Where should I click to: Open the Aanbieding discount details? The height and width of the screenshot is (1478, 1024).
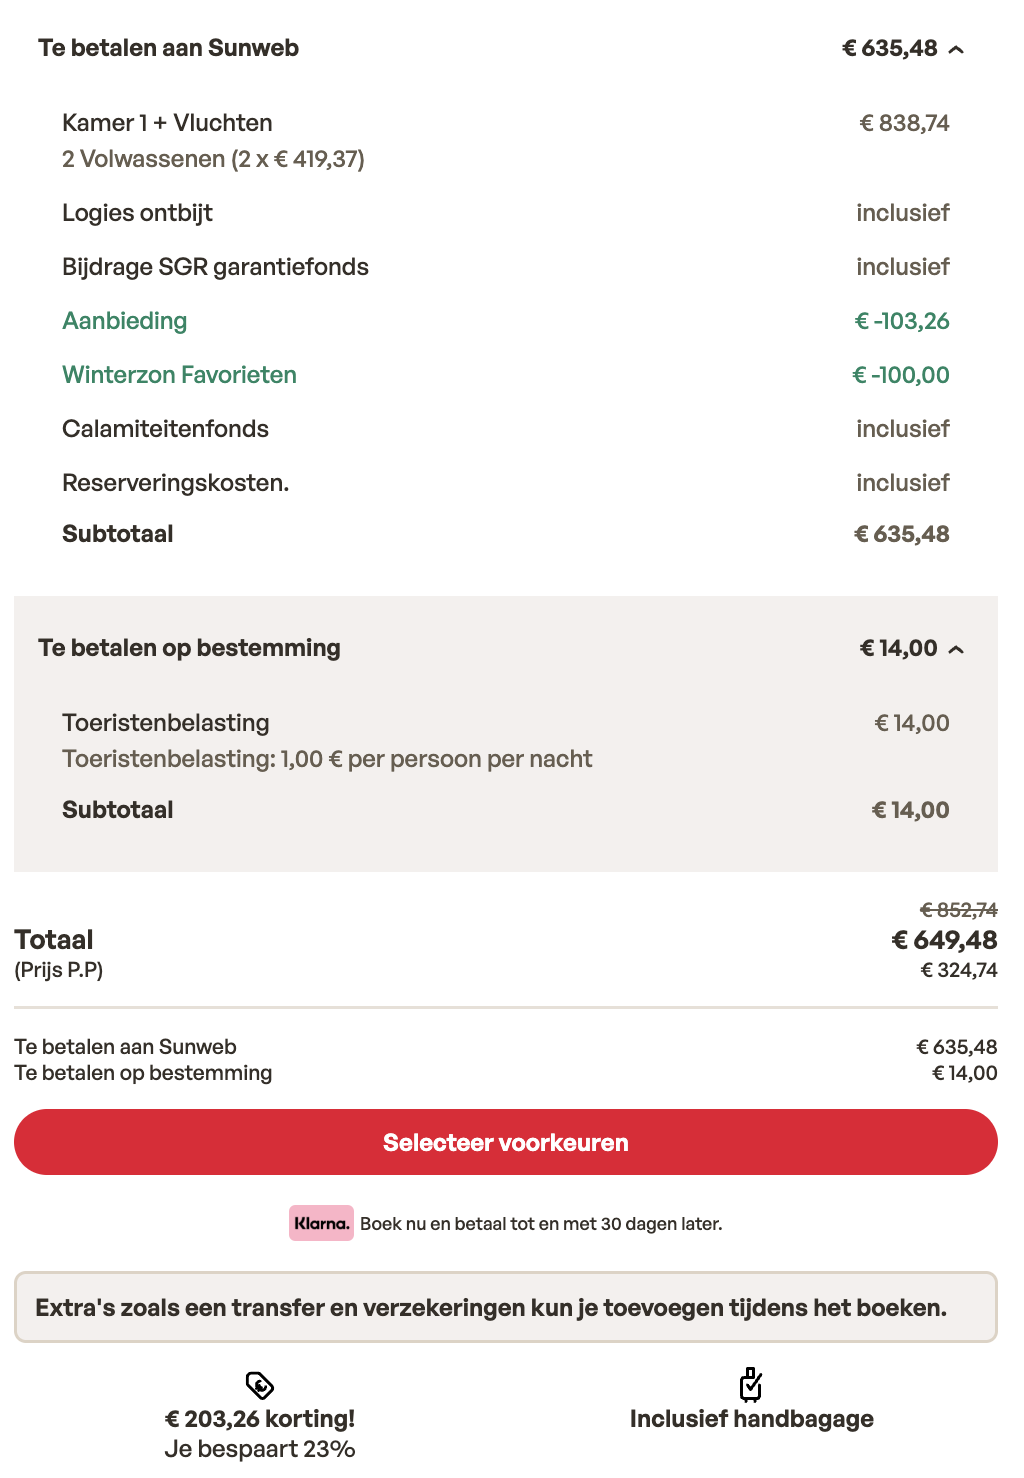pyautogui.click(x=124, y=321)
